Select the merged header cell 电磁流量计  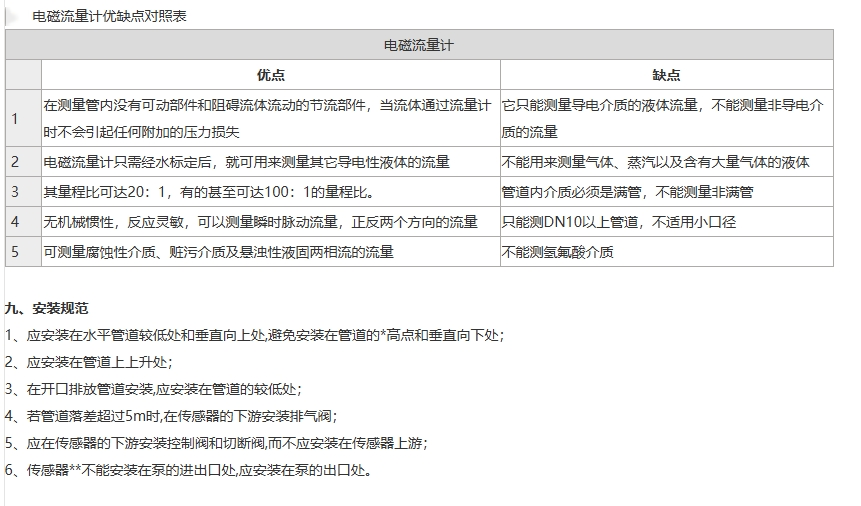tap(419, 45)
